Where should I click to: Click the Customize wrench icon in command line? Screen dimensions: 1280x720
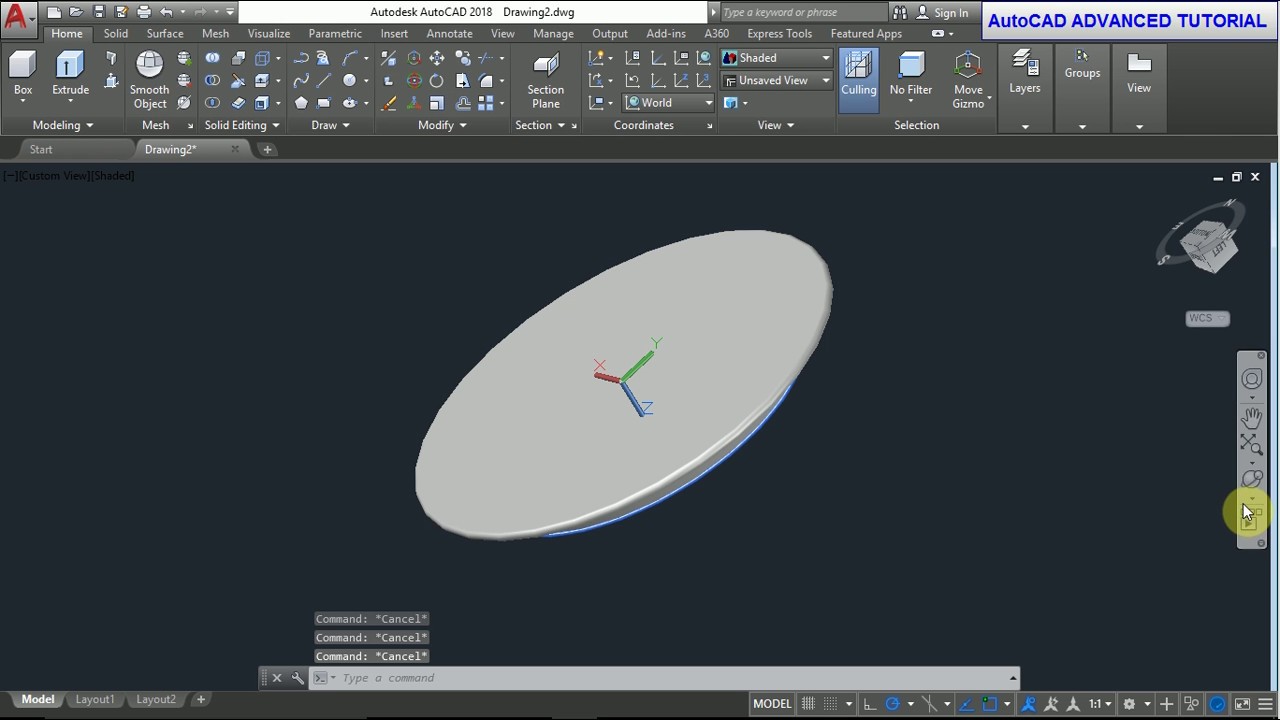tap(298, 678)
